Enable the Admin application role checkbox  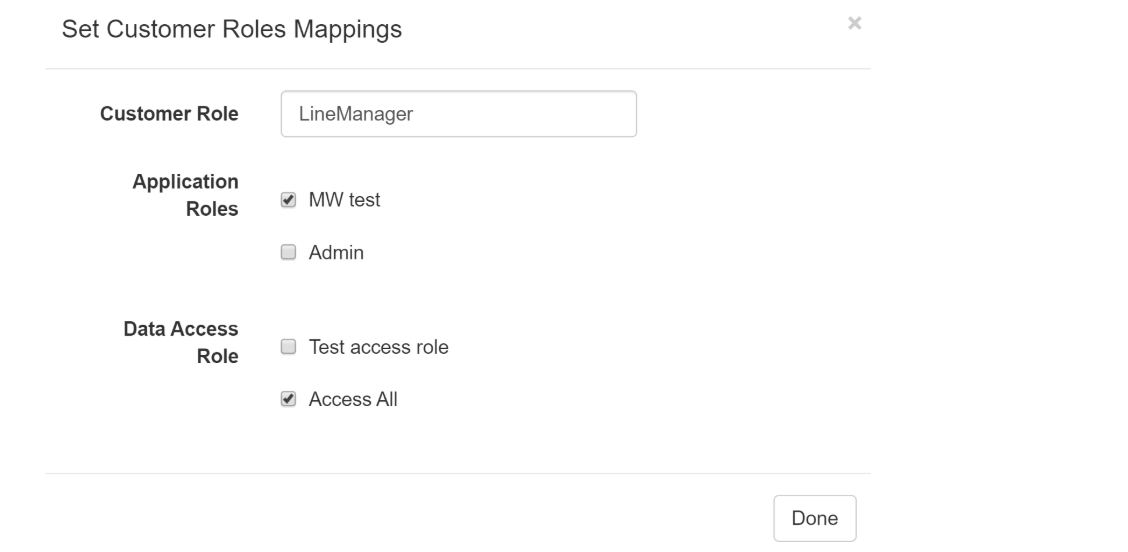pyautogui.click(x=288, y=254)
